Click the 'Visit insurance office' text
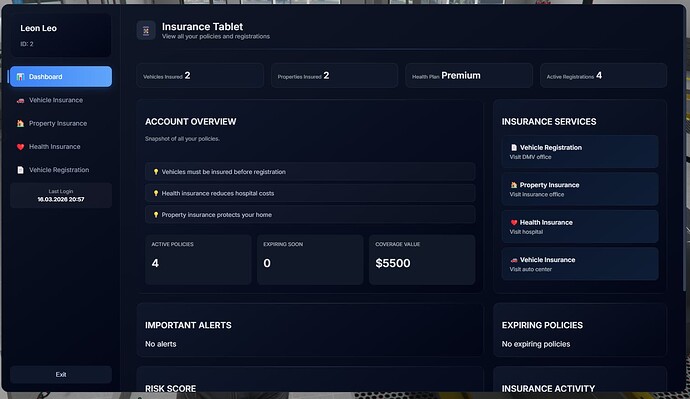690x399 pixels. (x=537, y=194)
